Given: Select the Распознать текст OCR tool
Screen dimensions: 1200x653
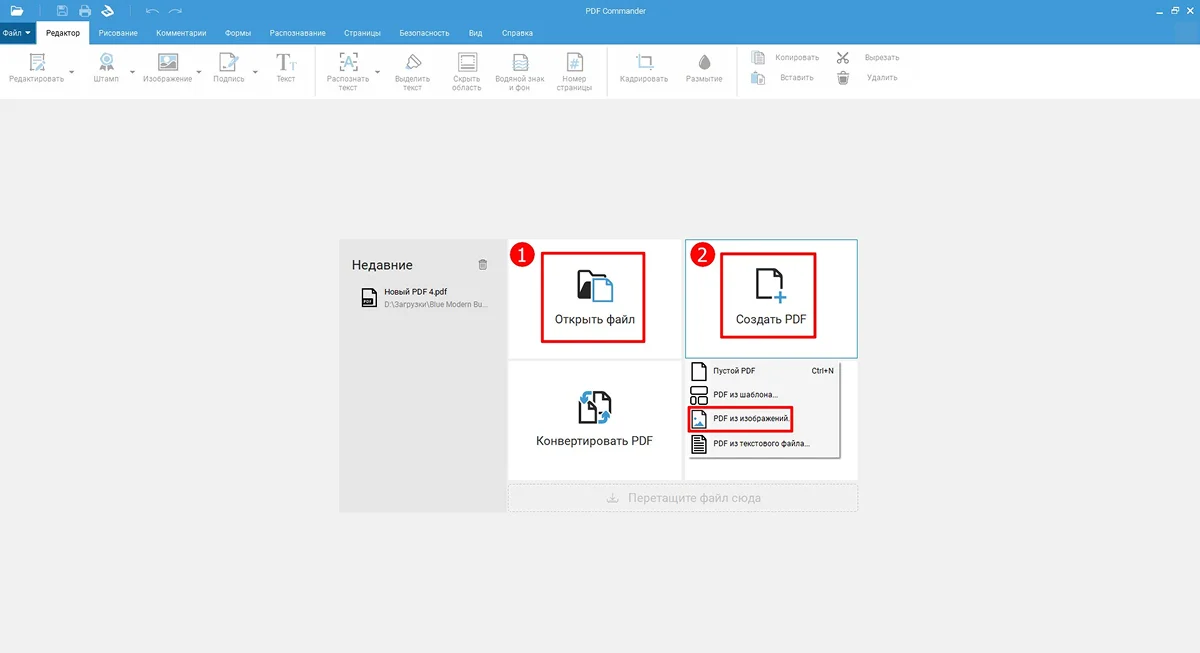Looking at the screenshot, I should [348, 63].
